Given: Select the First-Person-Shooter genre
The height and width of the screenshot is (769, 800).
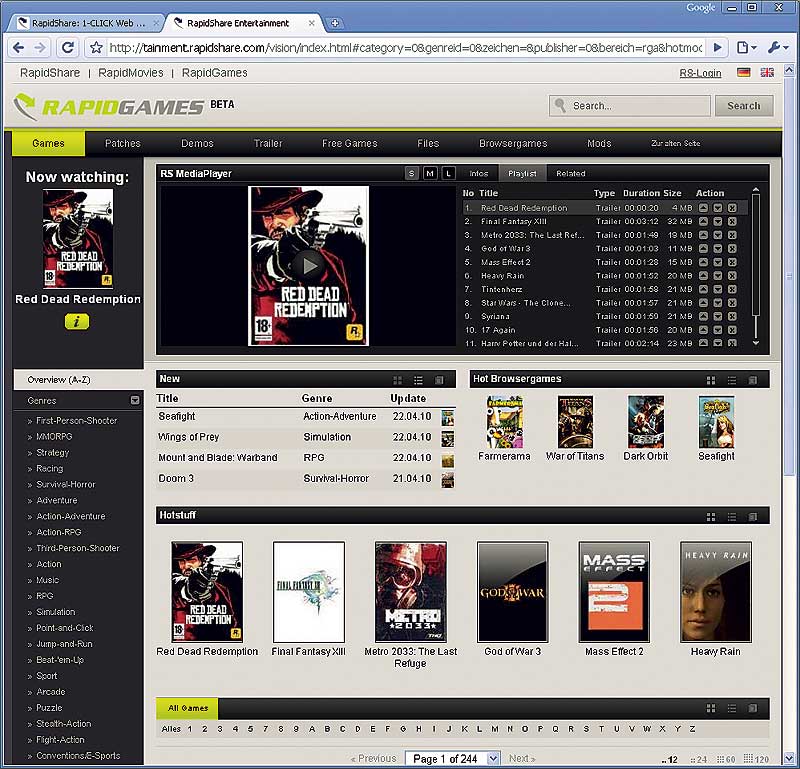Looking at the screenshot, I should click(x=77, y=420).
